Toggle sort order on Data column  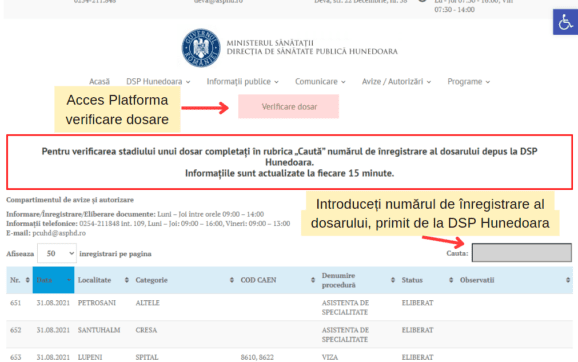click(x=53, y=280)
